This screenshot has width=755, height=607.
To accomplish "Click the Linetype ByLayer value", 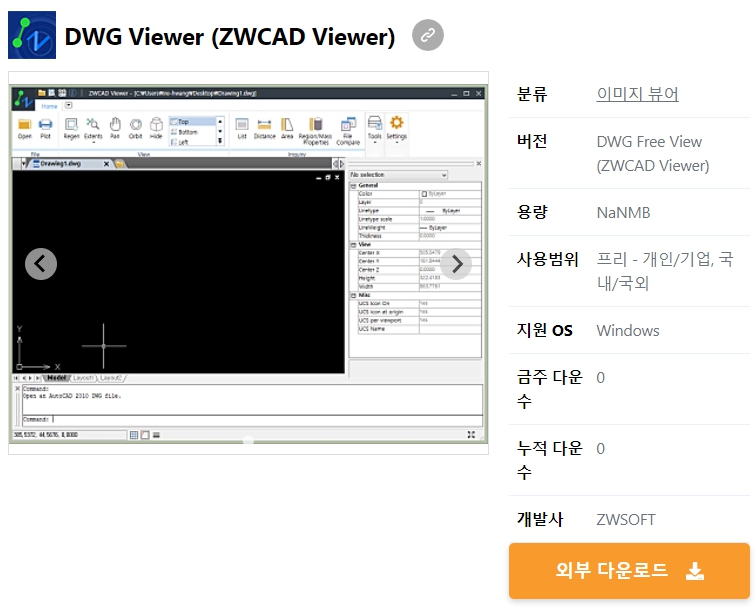I will click(450, 211).
